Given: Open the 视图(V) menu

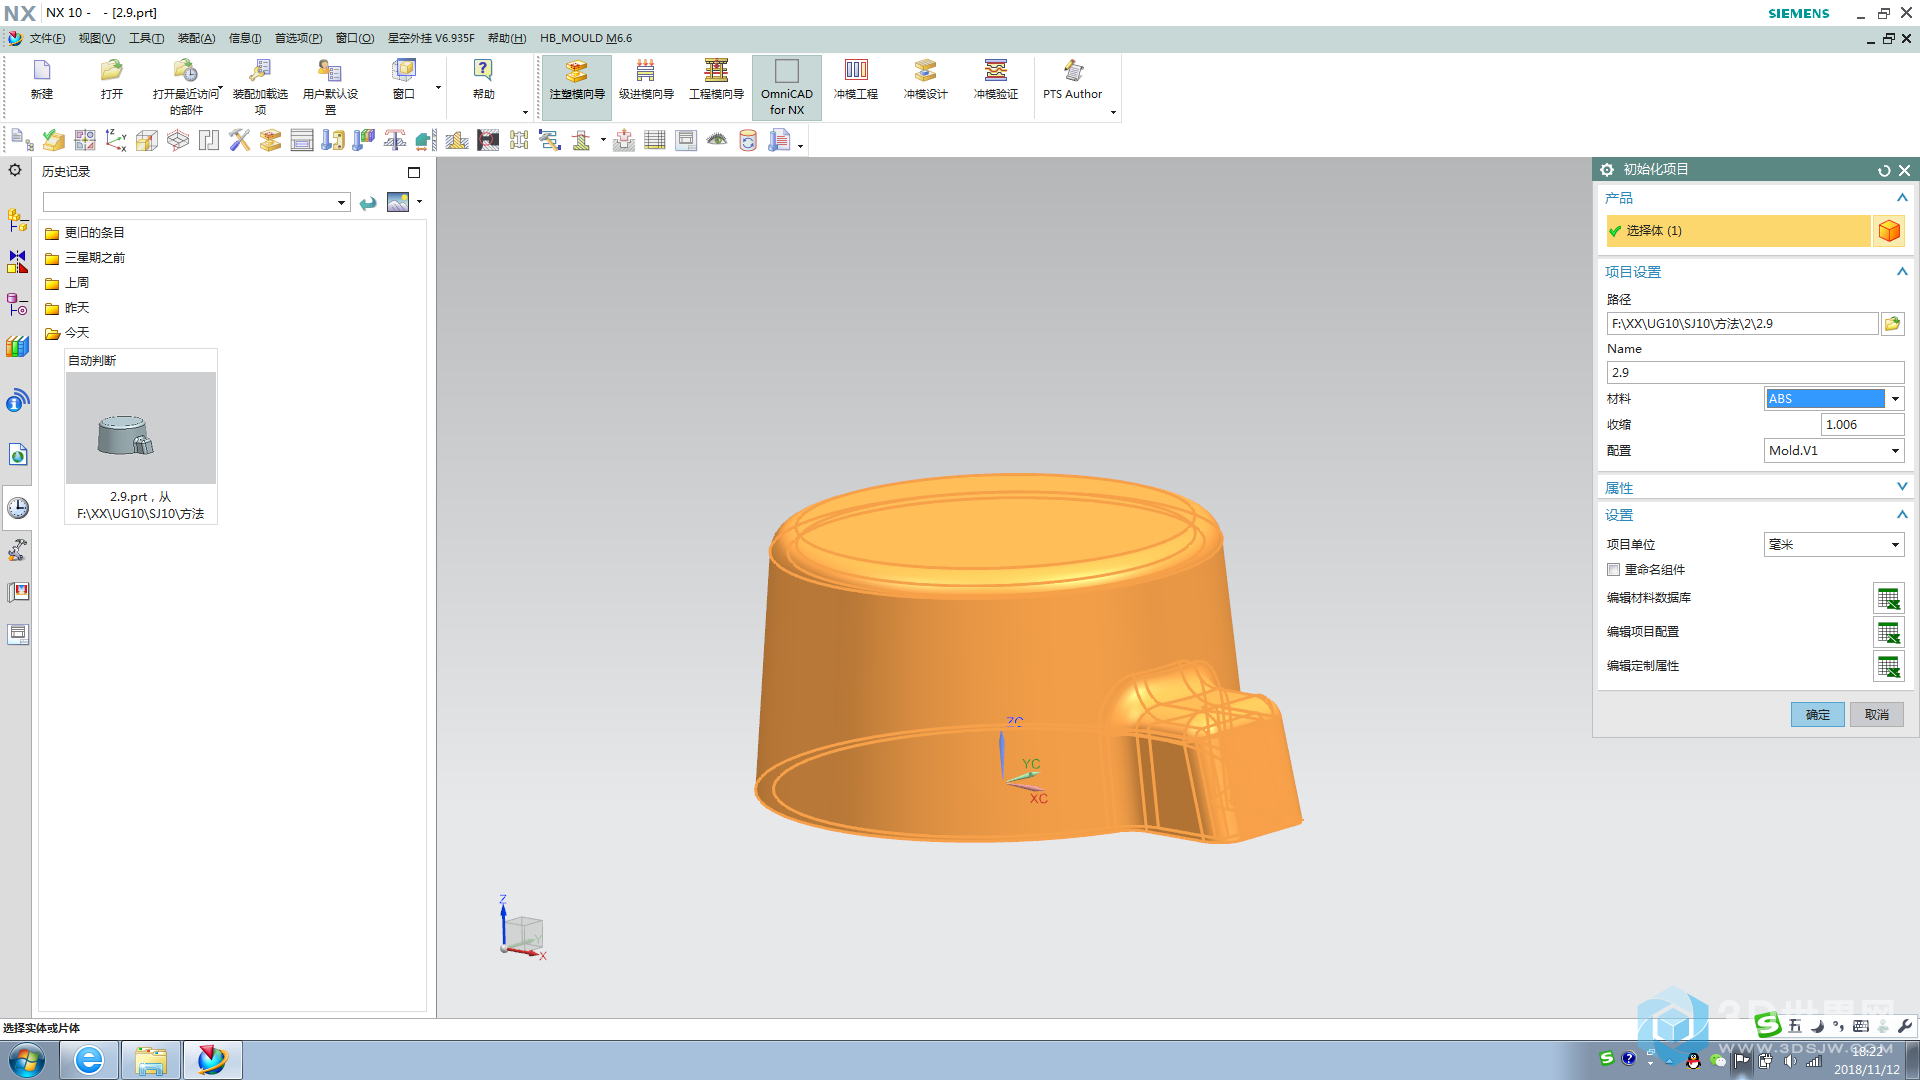Looking at the screenshot, I should 97,38.
